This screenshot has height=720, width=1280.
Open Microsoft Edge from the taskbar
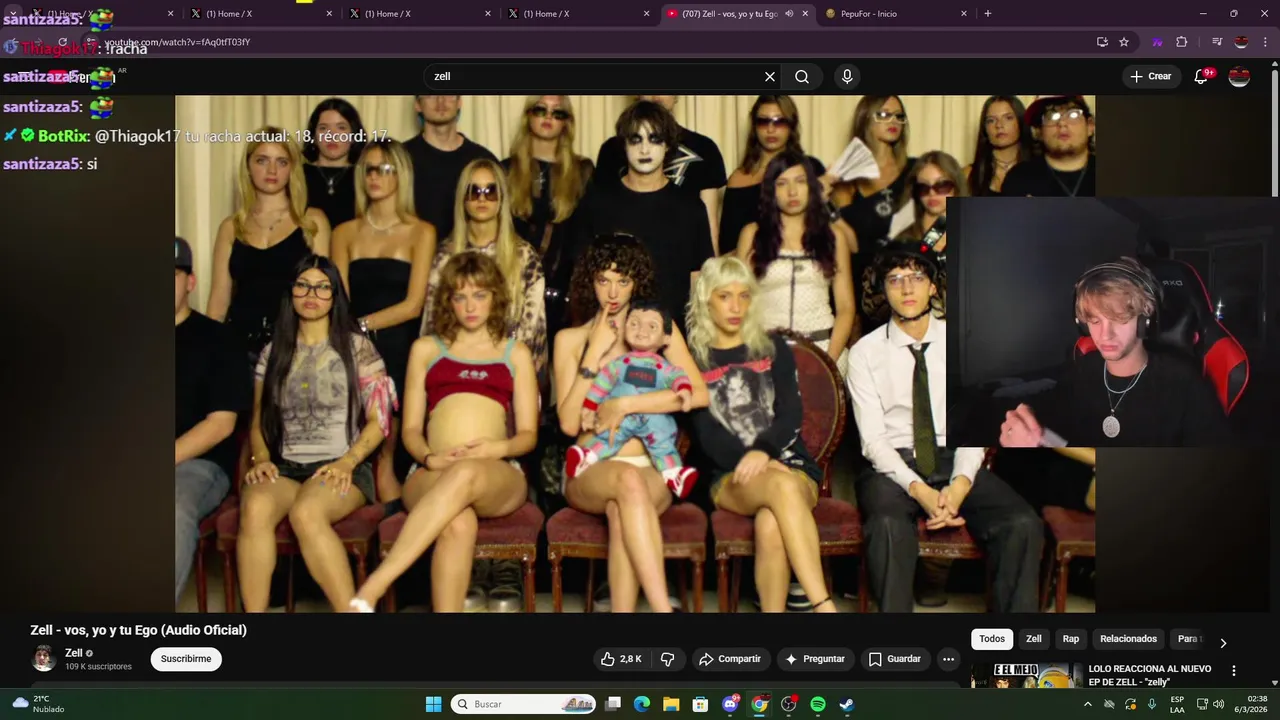642,704
